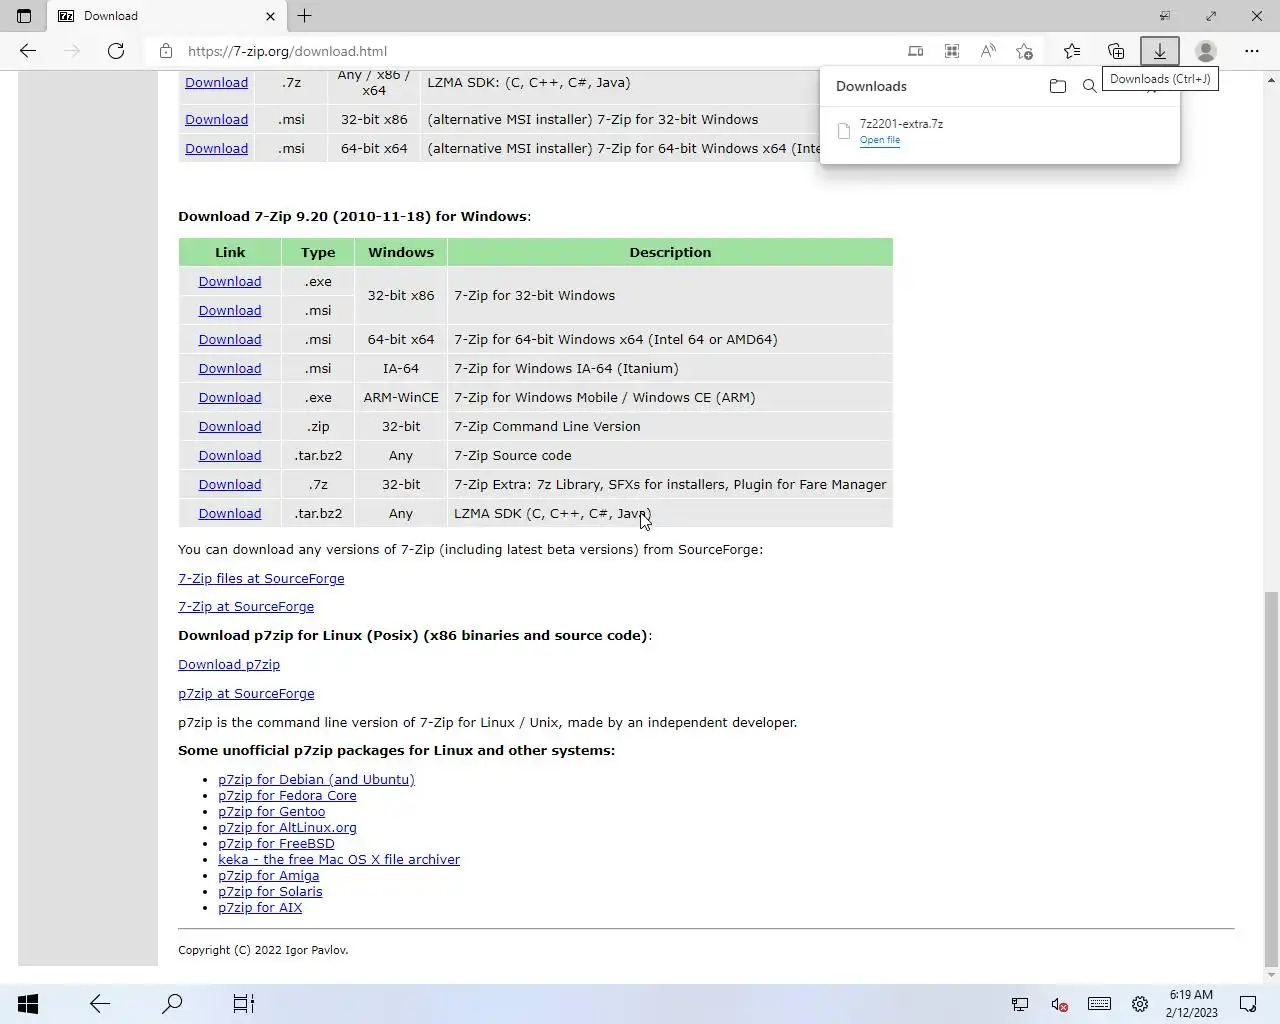
Task: Download 9.20 7-Zip Extra .7z
Action: [230, 484]
